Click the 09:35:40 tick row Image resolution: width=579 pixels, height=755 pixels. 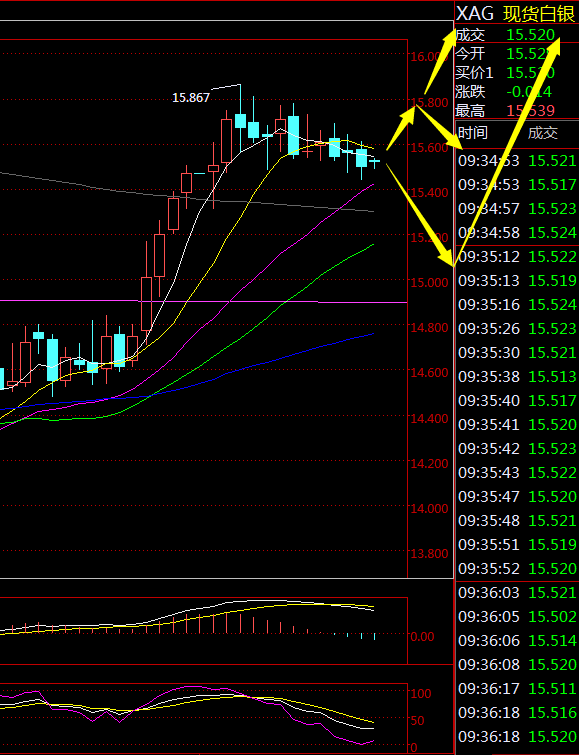tap(517, 401)
